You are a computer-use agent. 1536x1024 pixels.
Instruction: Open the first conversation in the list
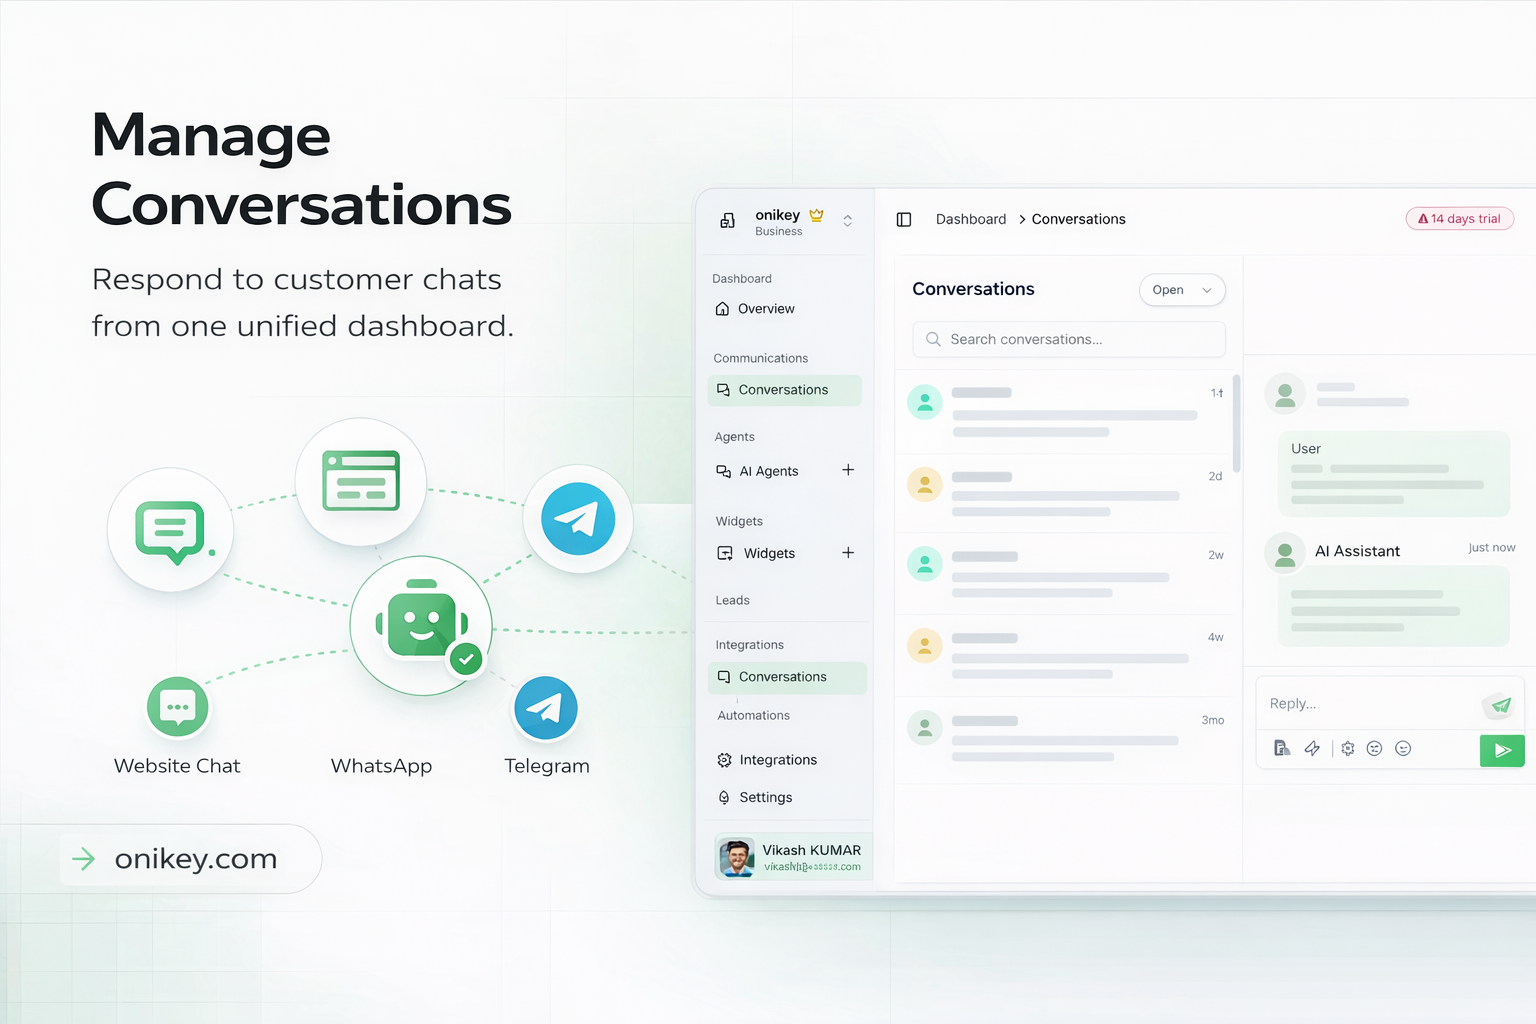pyautogui.click(x=1064, y=412)
